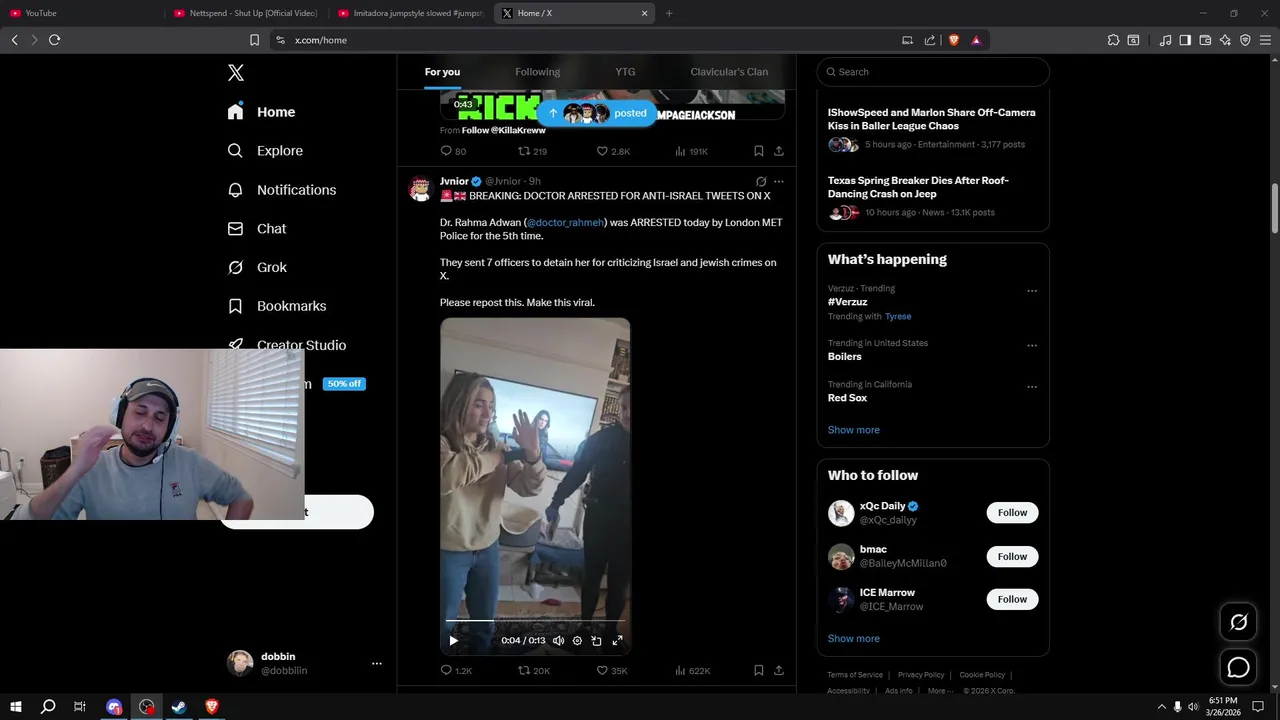This screenshot has width=1280, height=720.
Task: Play the doctor arrest video
Action: tap(453, 641)
